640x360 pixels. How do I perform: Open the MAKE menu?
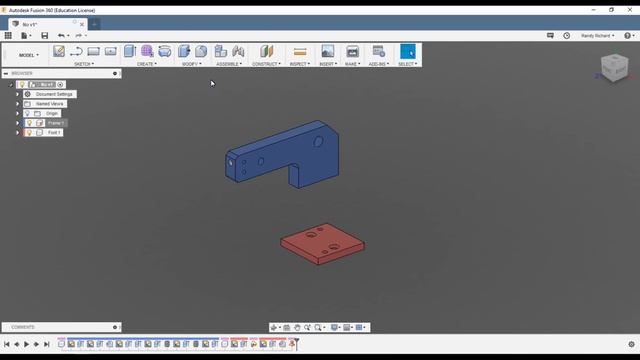(x=352, y=64)
